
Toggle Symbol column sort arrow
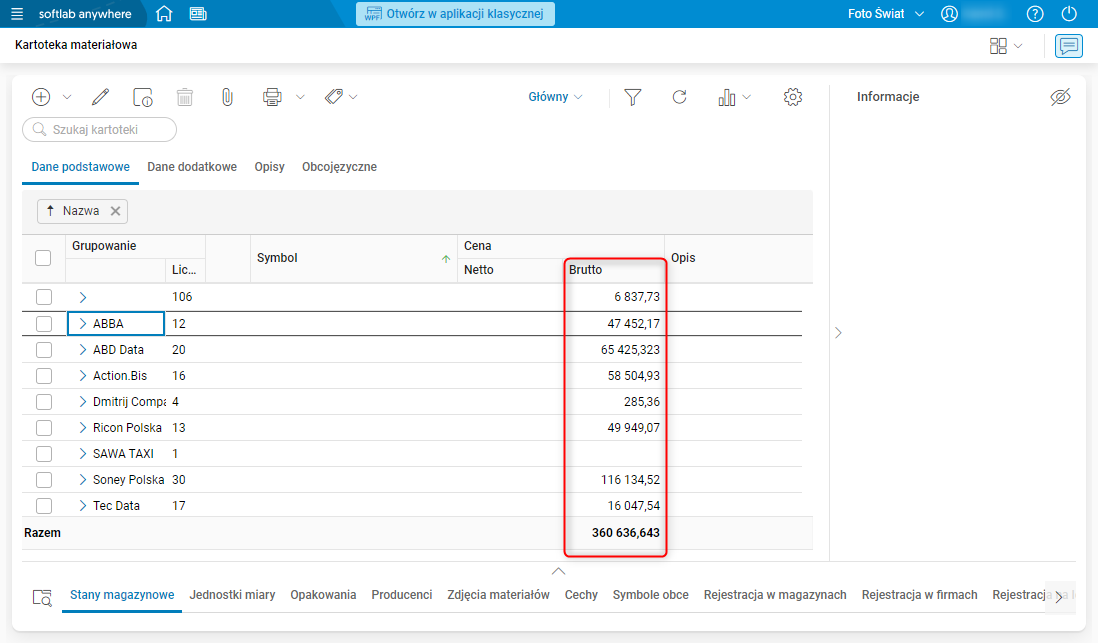tap(446, 258)
